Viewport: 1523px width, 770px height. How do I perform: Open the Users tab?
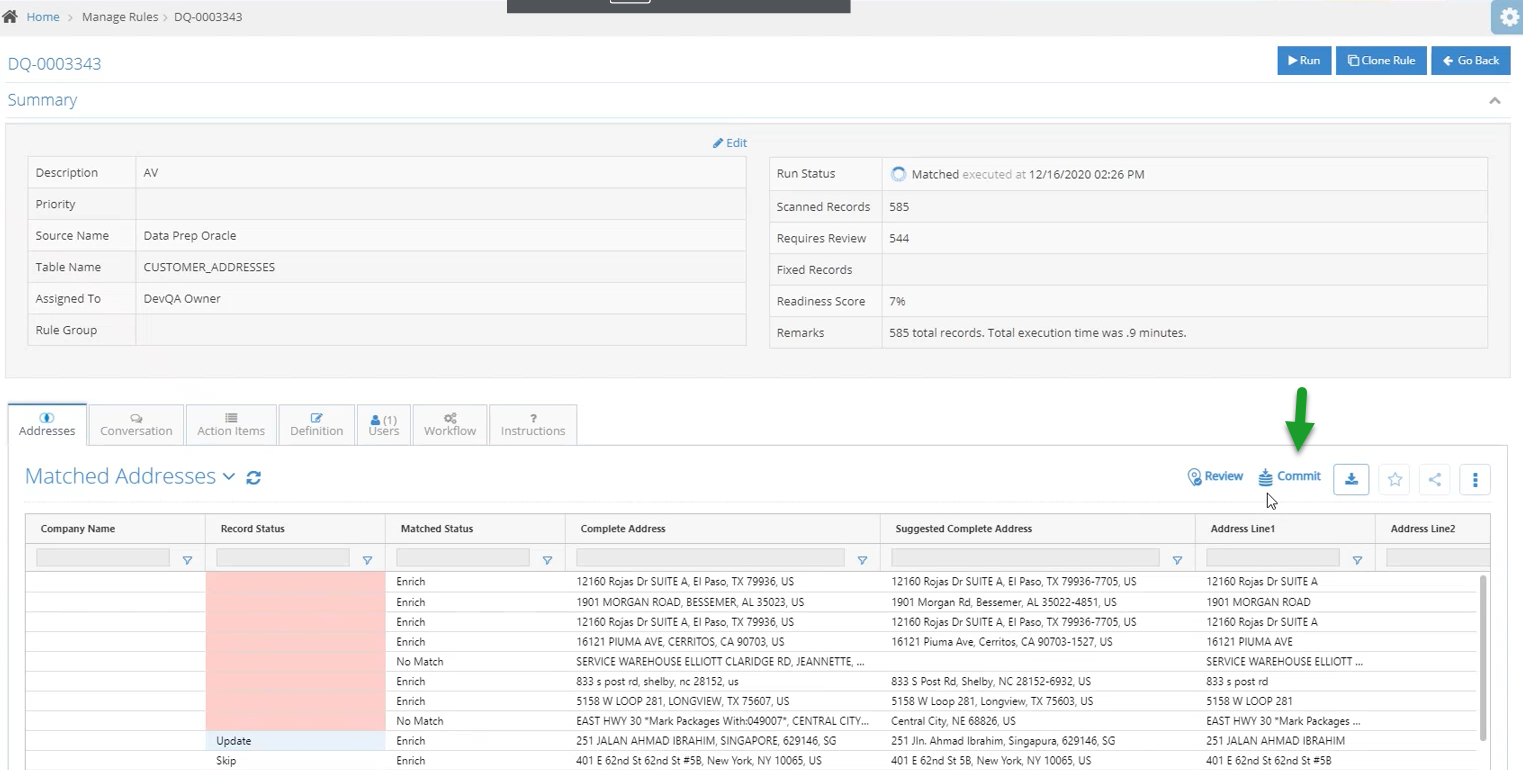384,424
